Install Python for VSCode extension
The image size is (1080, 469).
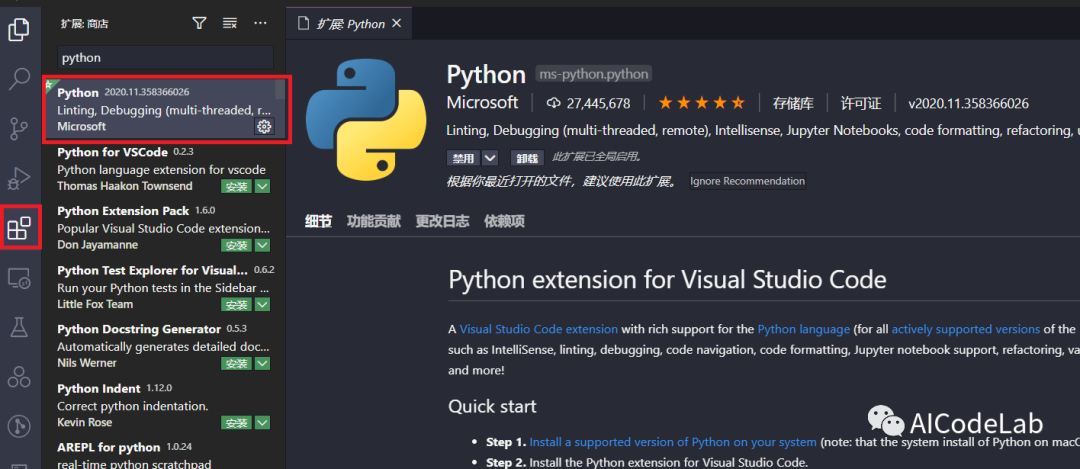[x=236, y=187]
